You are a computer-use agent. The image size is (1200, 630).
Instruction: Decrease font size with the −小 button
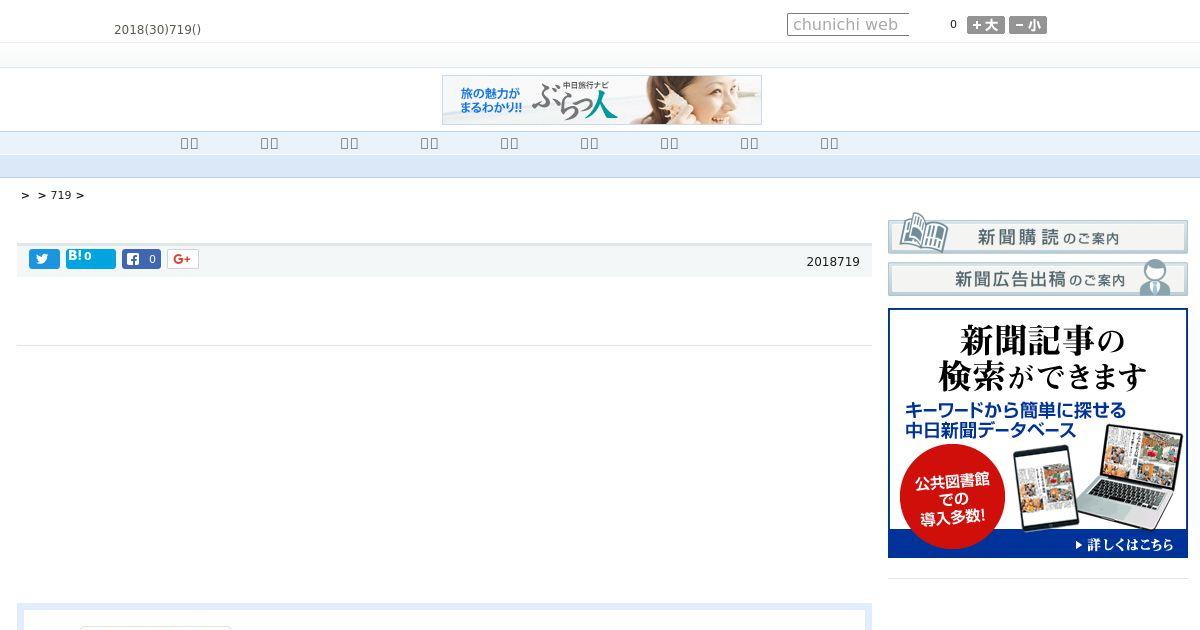click(x=1028, y=25)
